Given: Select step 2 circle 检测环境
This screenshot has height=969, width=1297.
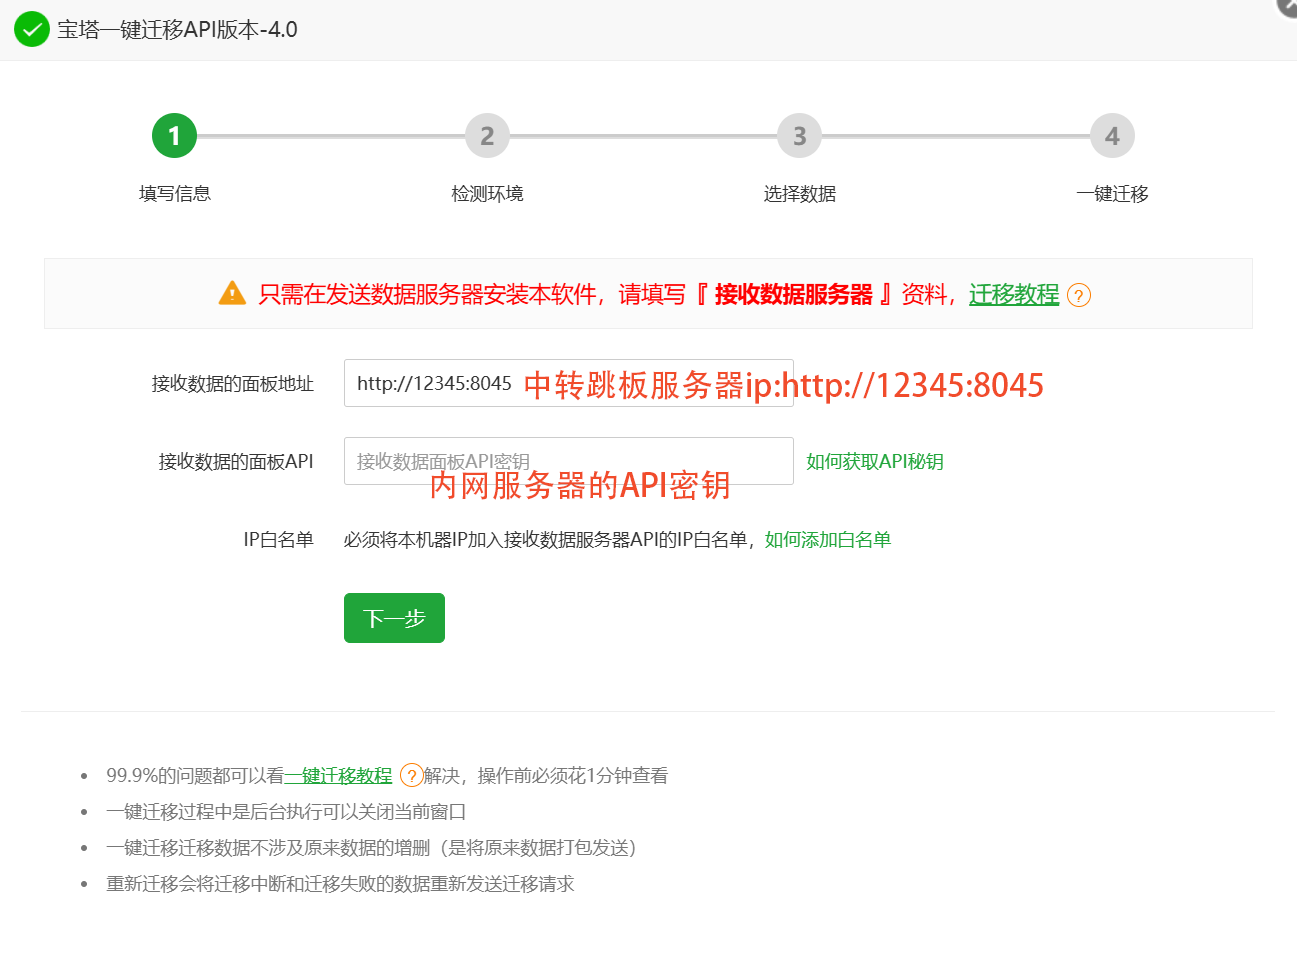Looking at the screenshot, I should click(487, 136).
